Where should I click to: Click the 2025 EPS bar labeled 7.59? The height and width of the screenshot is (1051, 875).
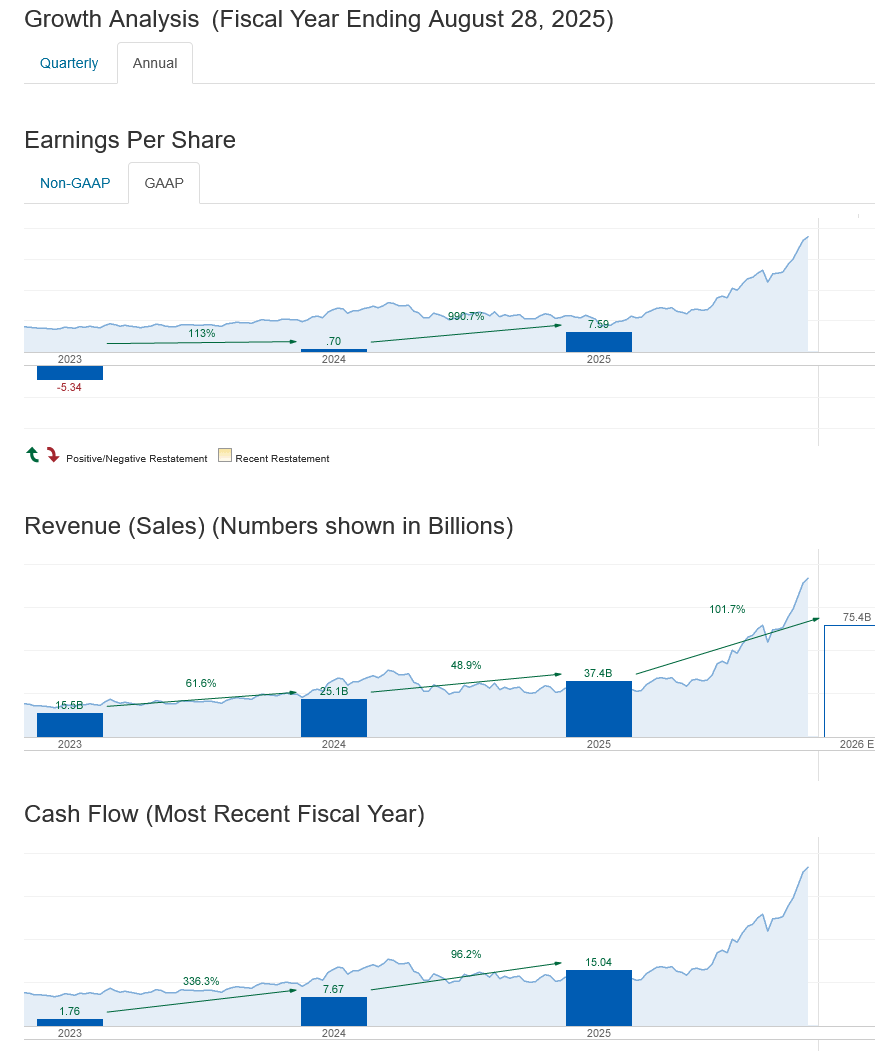(x=599, y=342)
